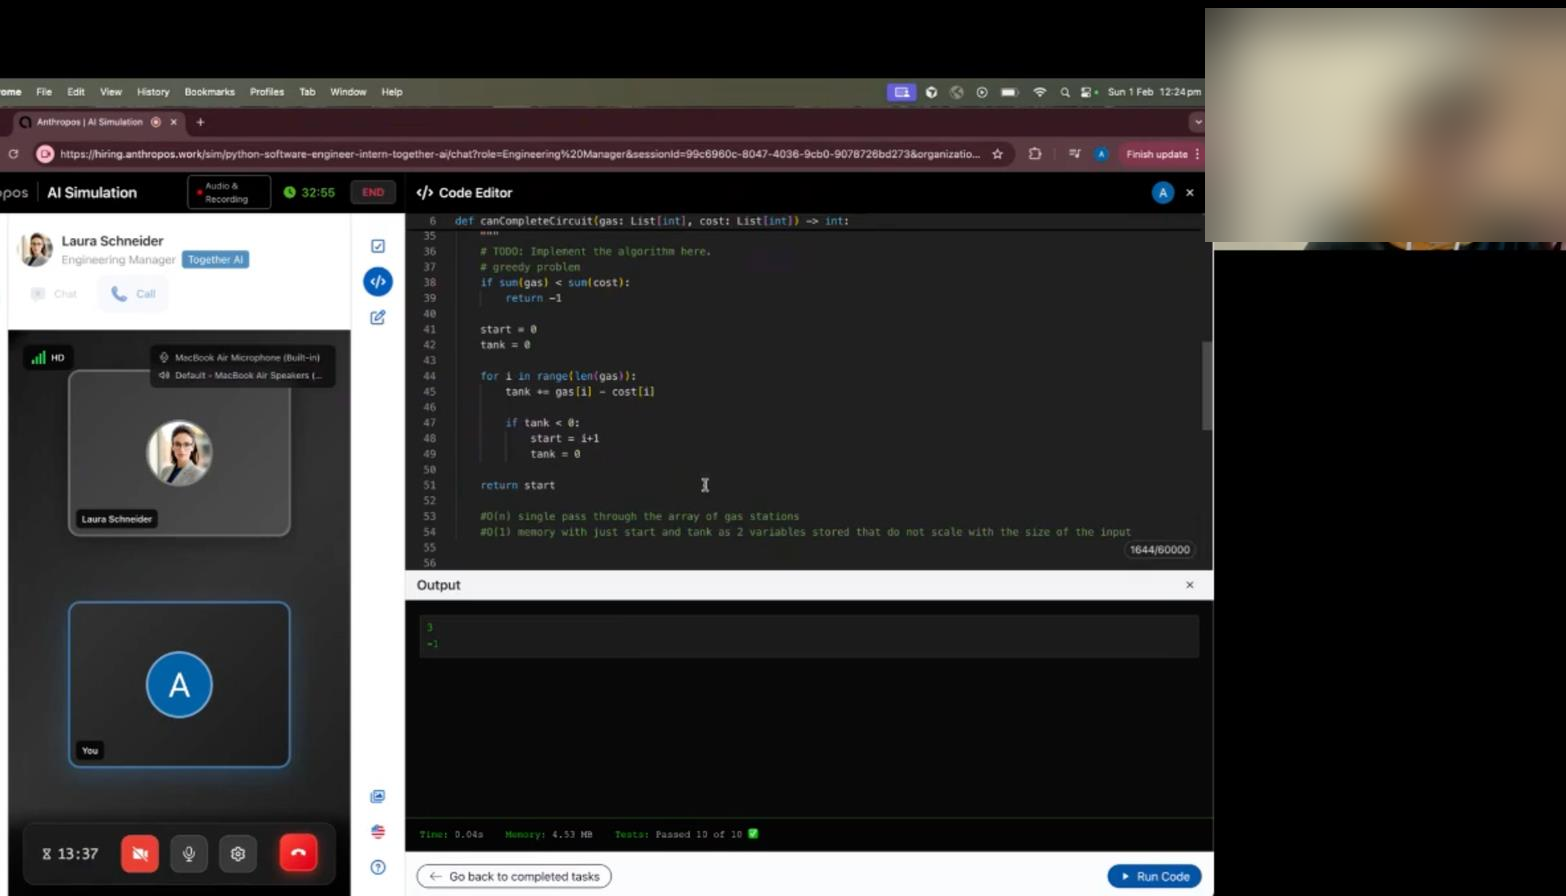
Task: Open the browser extensions puzzle icon
Action: [x=1035, y=154]
